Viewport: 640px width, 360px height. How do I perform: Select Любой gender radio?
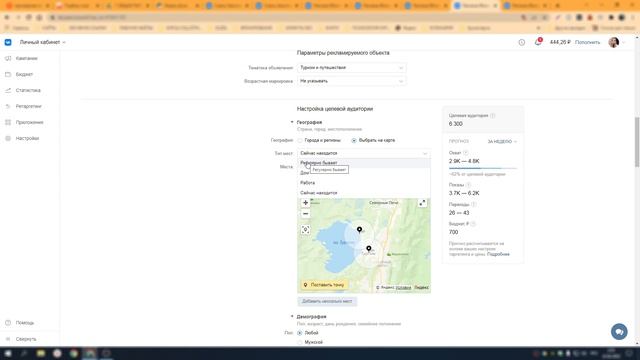[x=300, y=333]
